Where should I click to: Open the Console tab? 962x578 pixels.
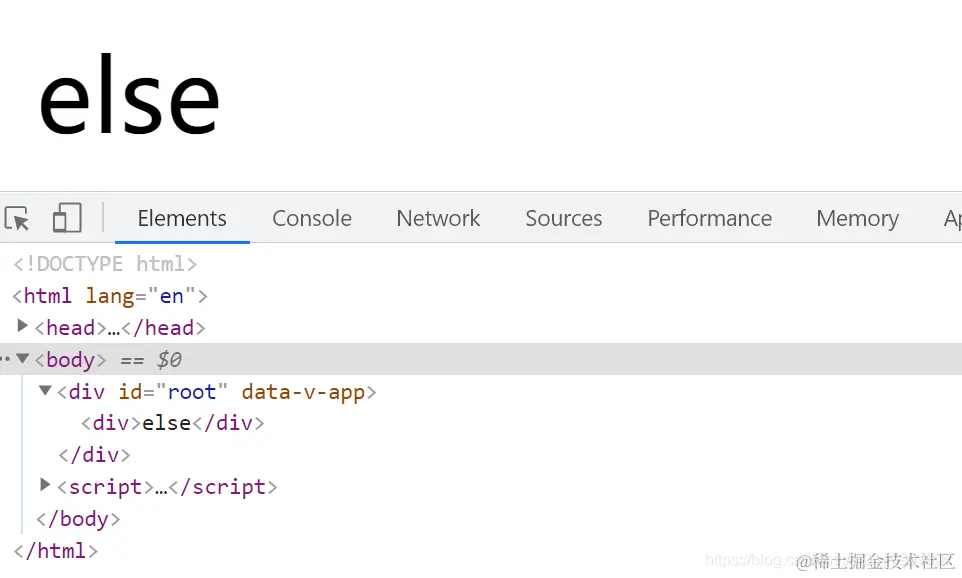click(x=312, y=218)
